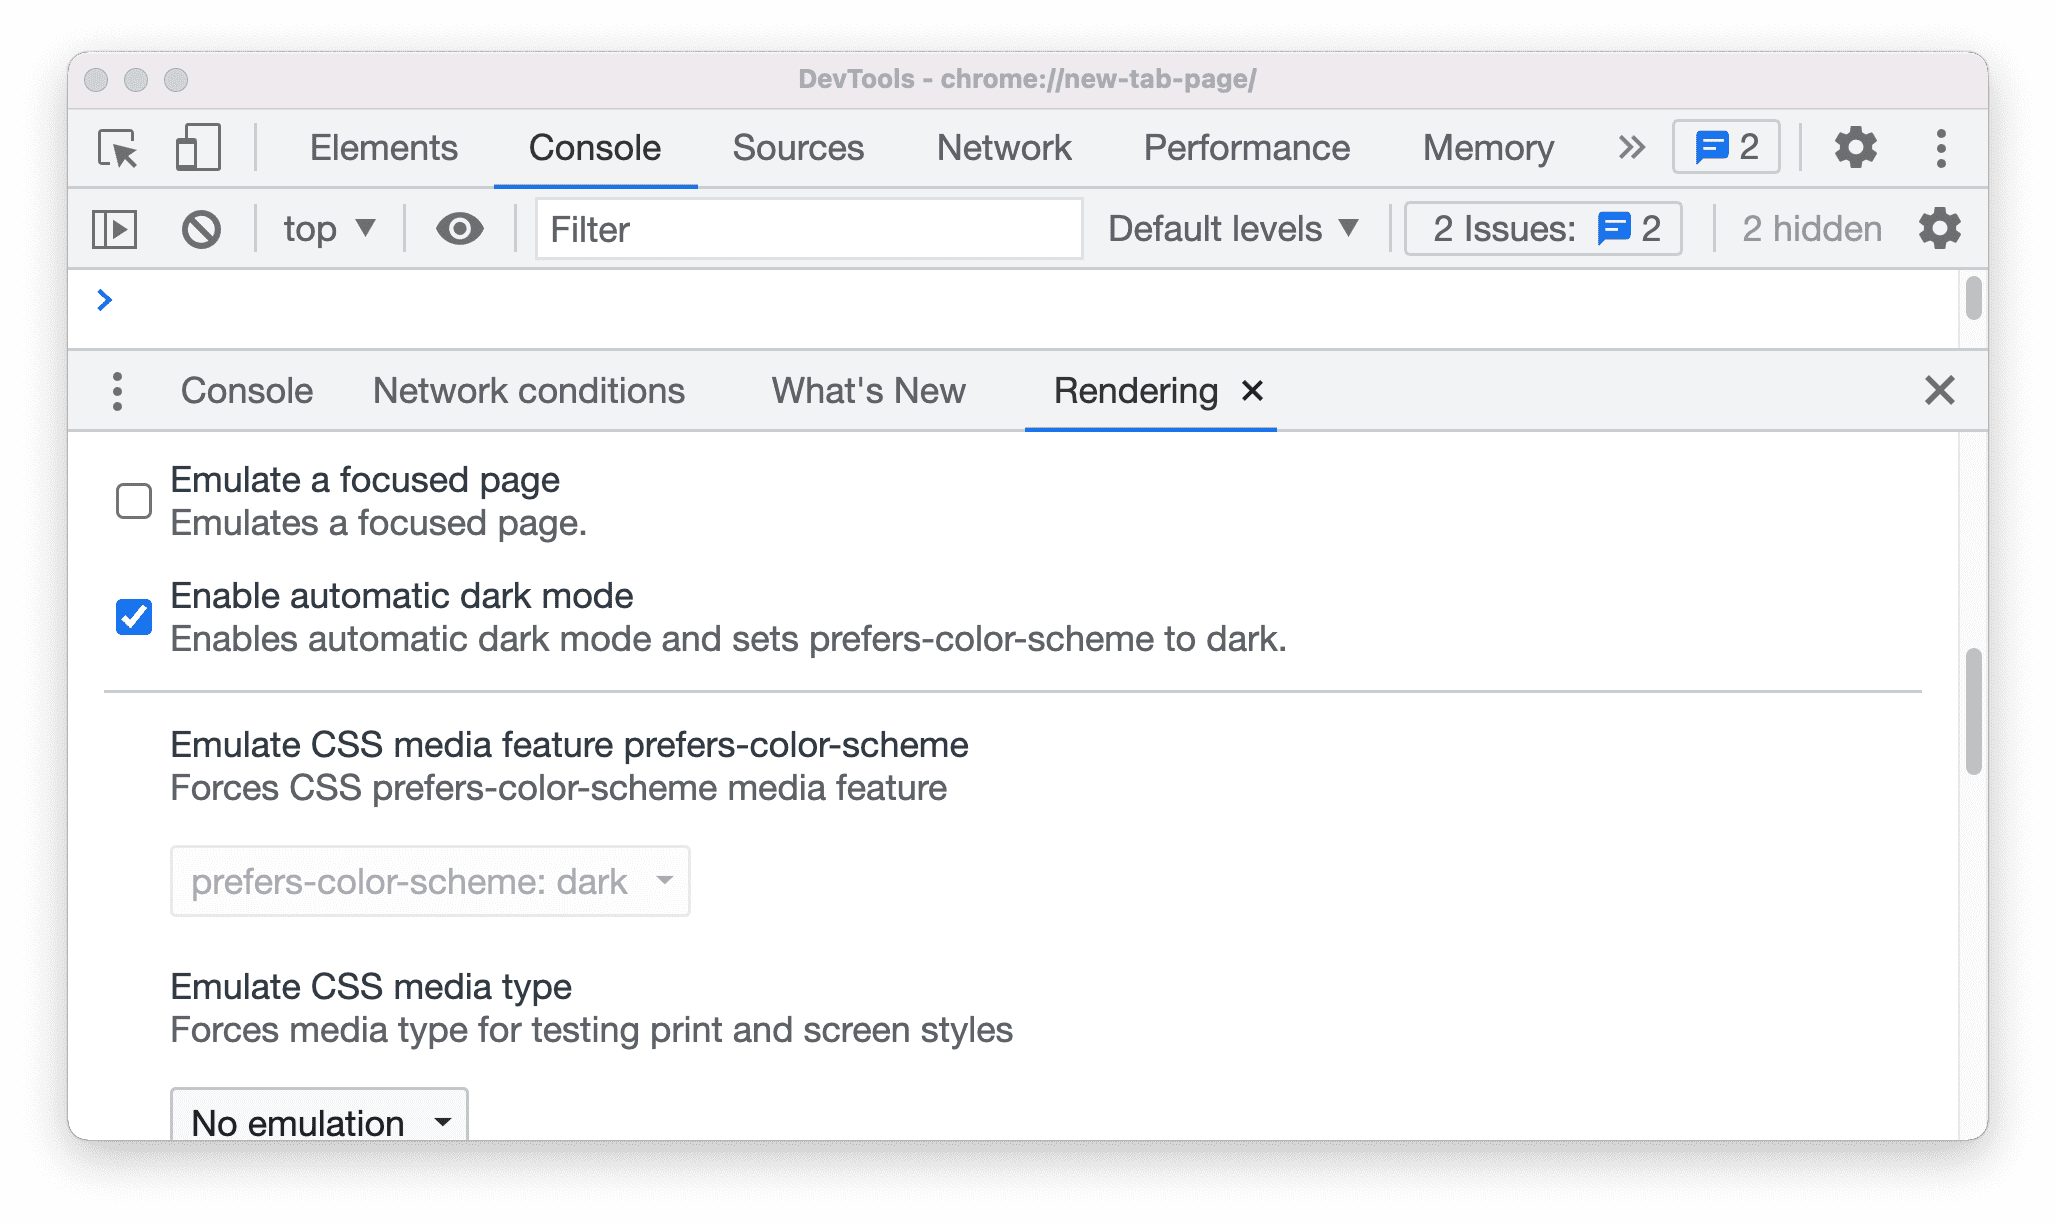Image resolution: width=2056 pixels, height=1224 pixels.
Task: Click the inspect element cursor icon
Action: (122, 149)
